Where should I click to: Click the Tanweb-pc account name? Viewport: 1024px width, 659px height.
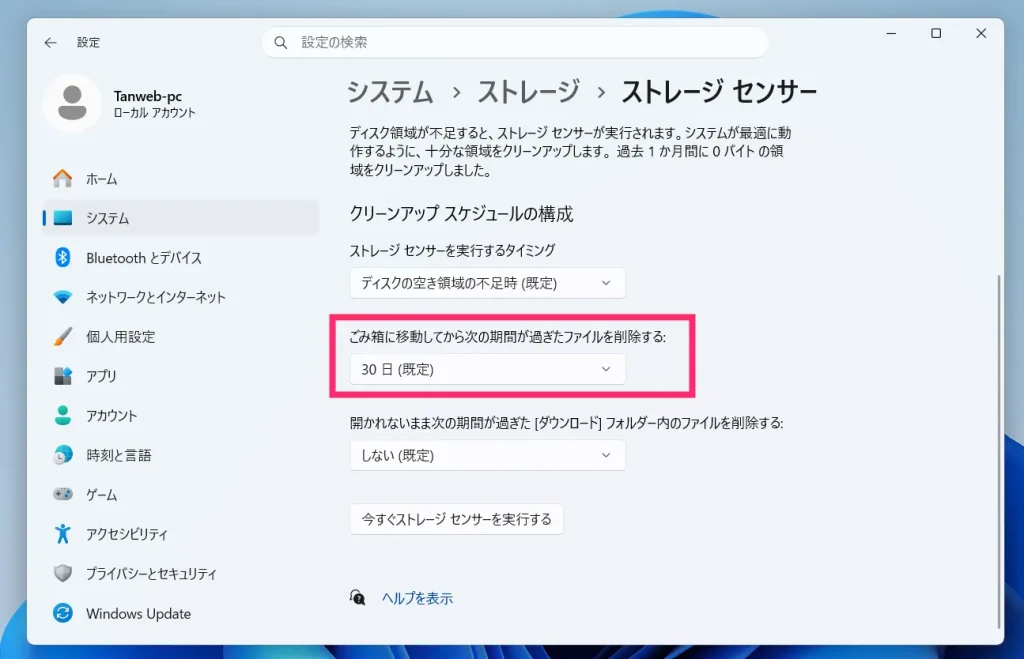pyautogui.click(x=148, y=96)
